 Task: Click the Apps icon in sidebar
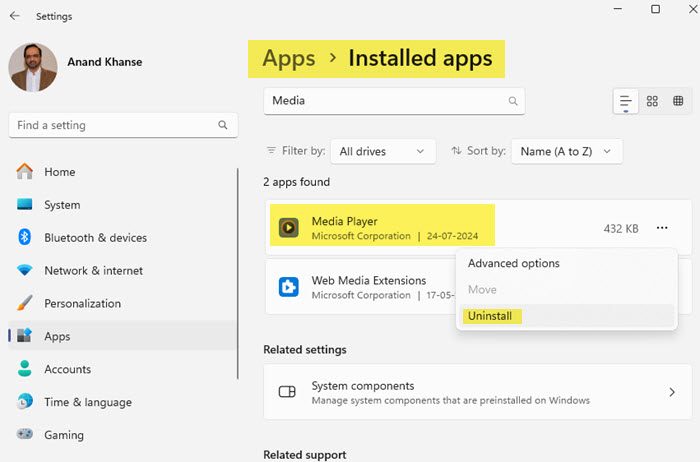[x=25, y=335]
